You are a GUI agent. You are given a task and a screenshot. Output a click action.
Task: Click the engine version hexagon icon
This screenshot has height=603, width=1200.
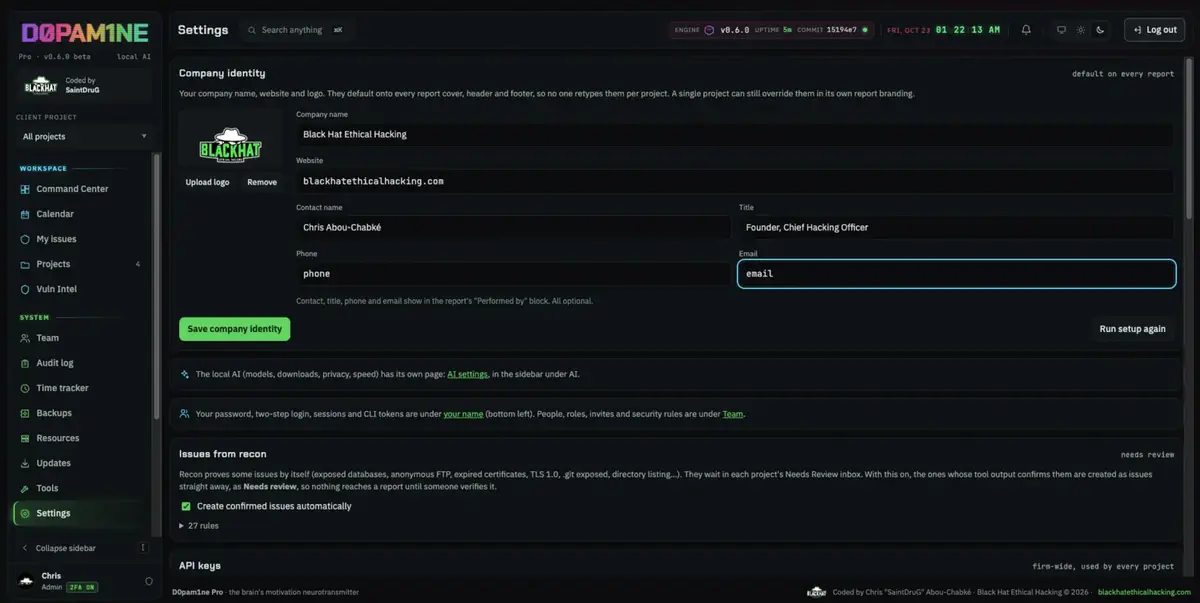pyautogui.click(x=709, y=30)
